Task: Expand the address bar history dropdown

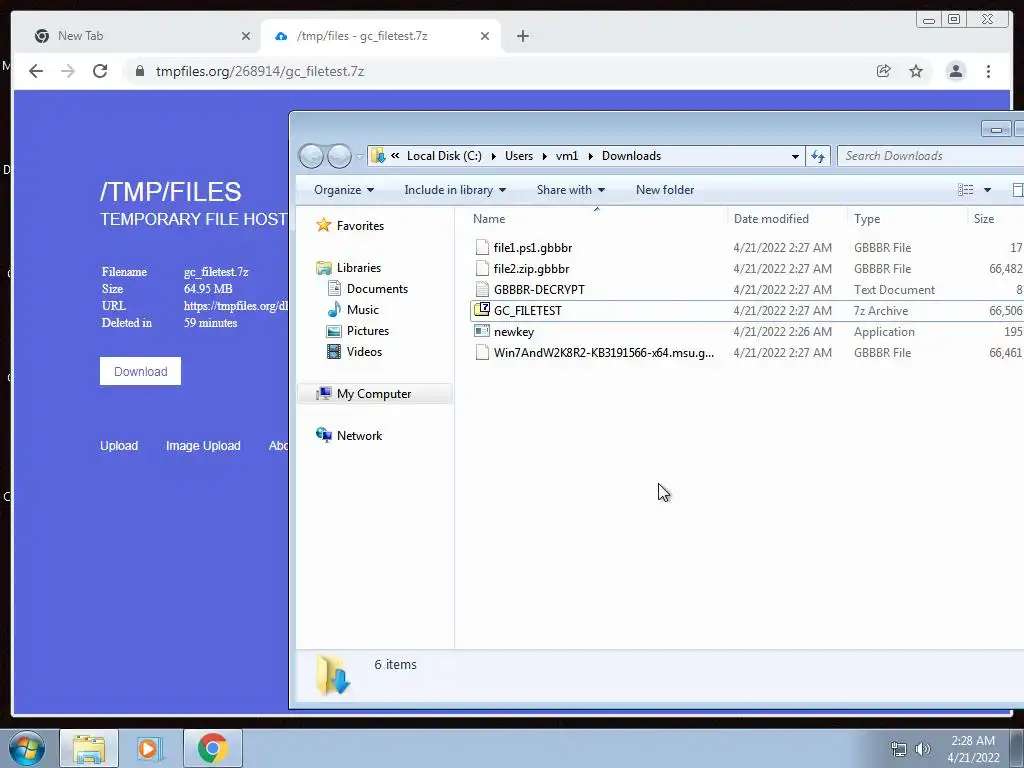Action: 795,156
